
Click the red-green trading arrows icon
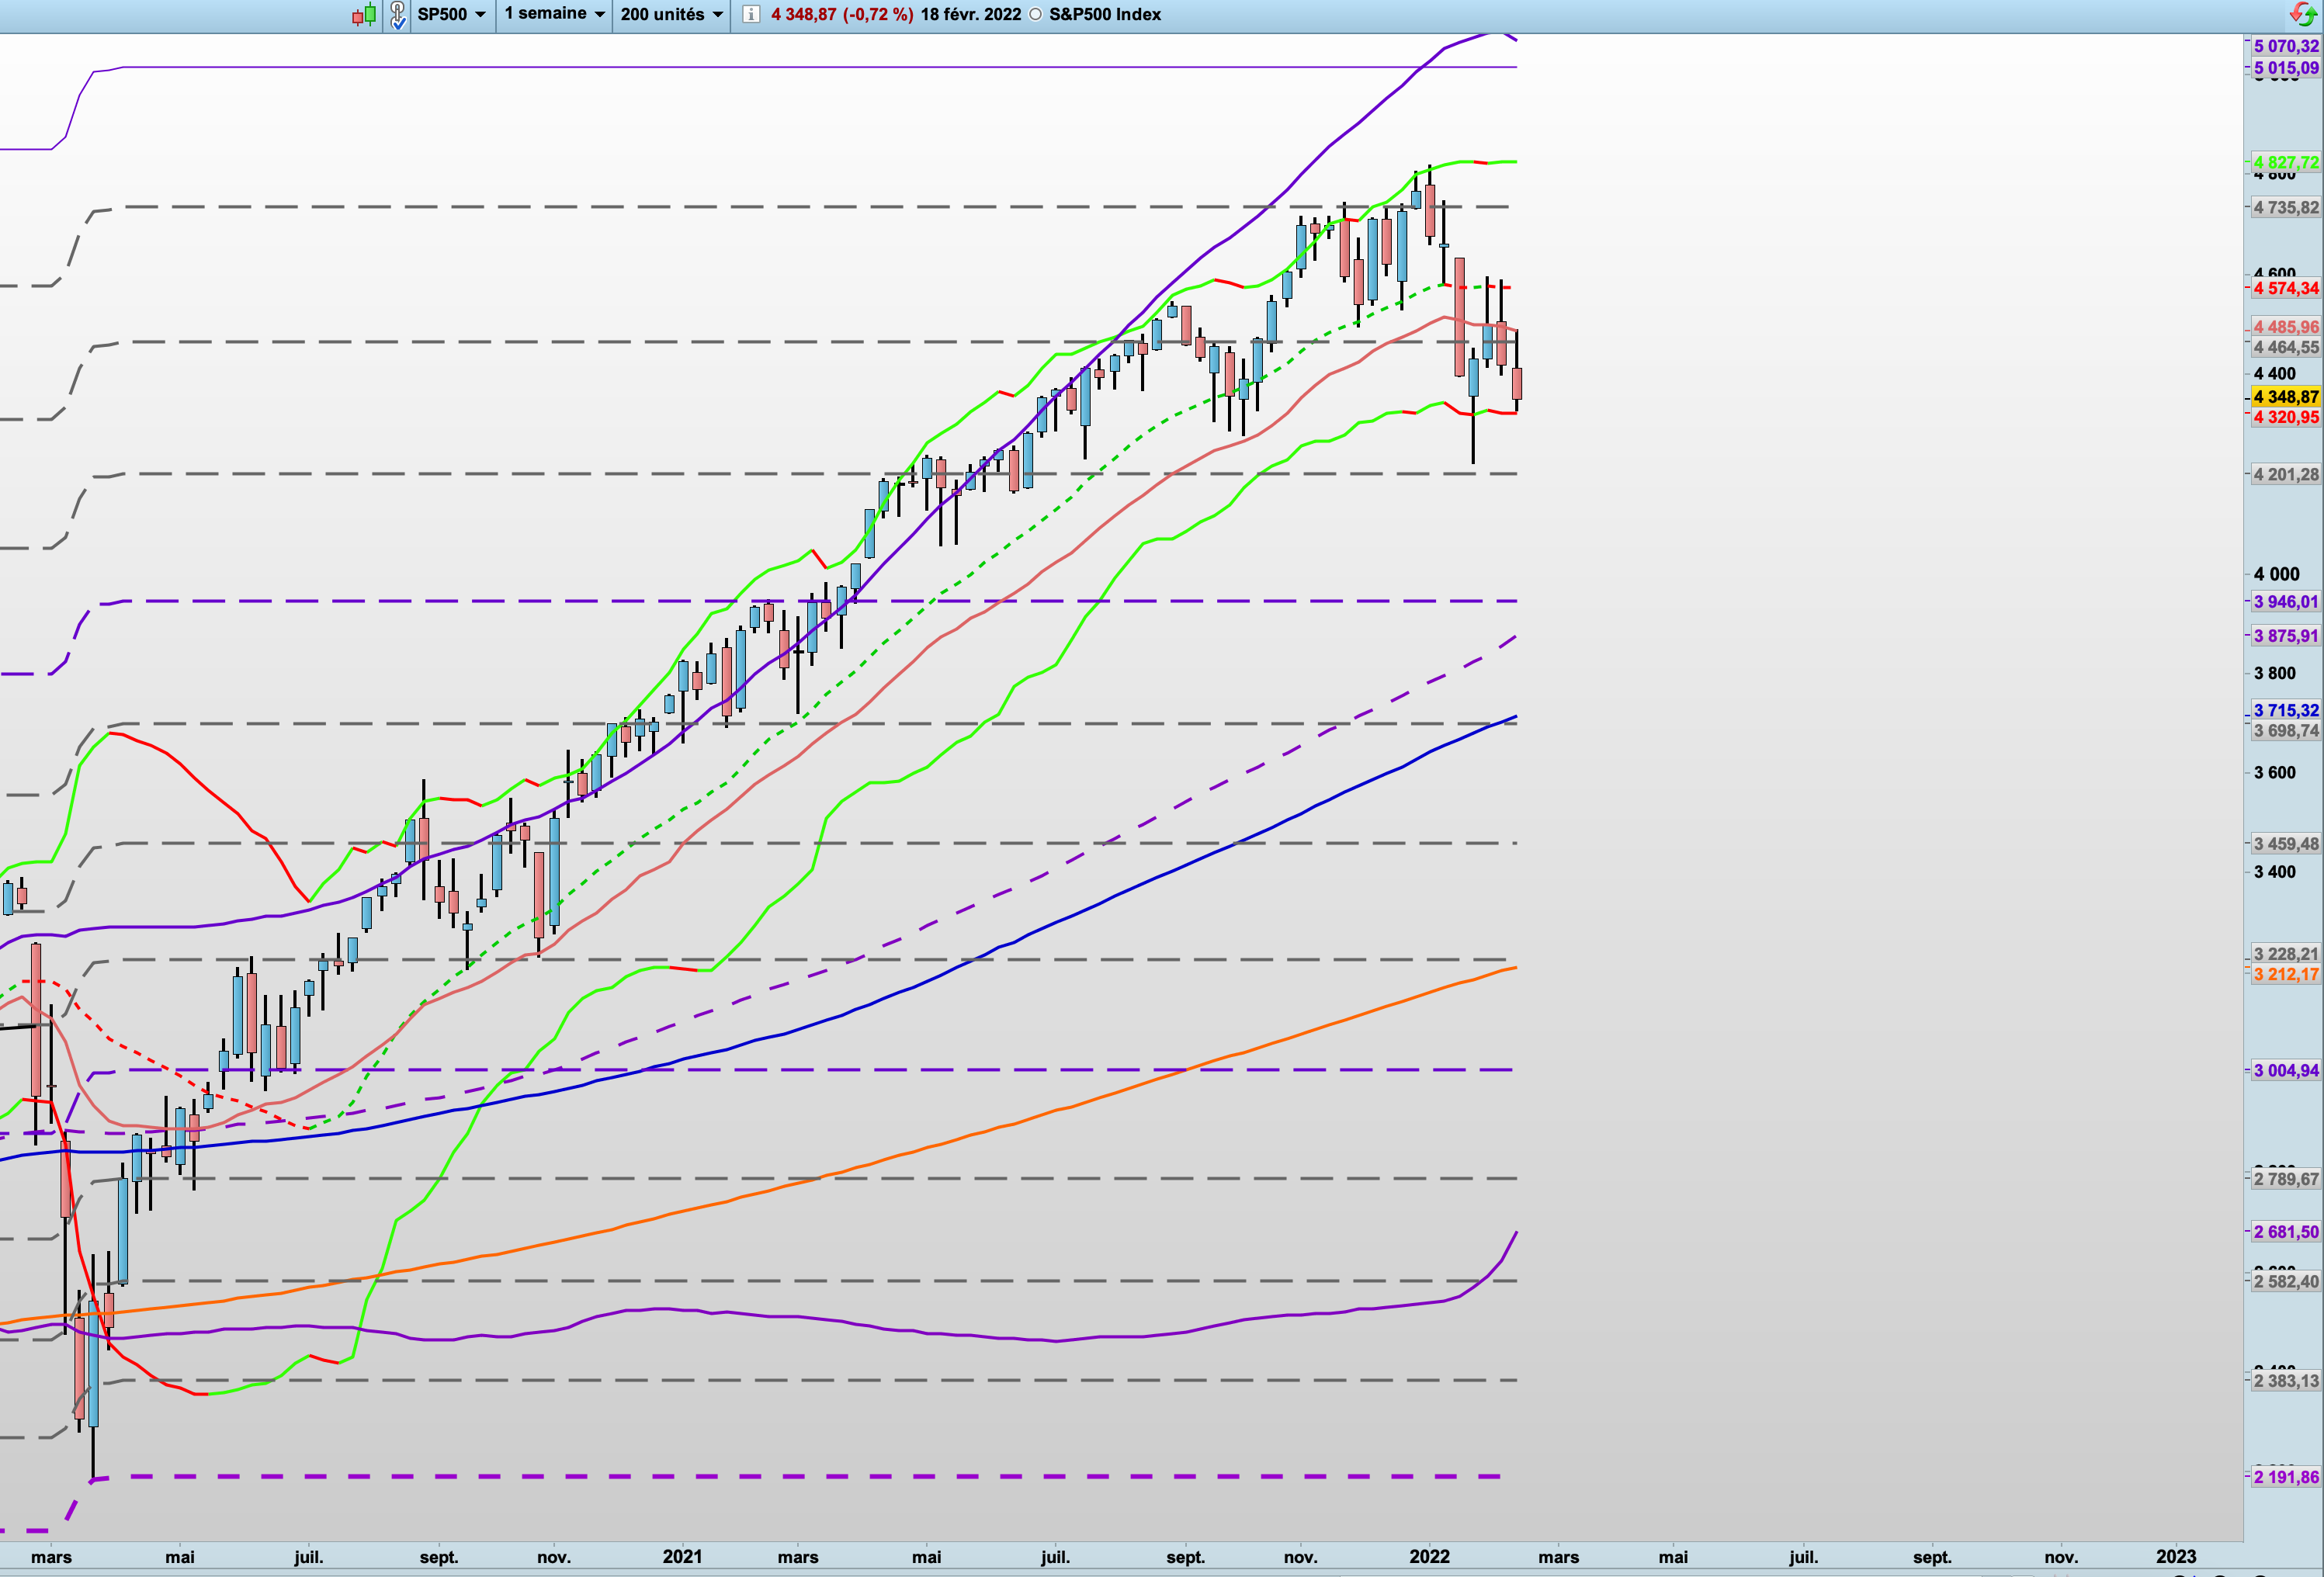click(x=2302, y=14)
